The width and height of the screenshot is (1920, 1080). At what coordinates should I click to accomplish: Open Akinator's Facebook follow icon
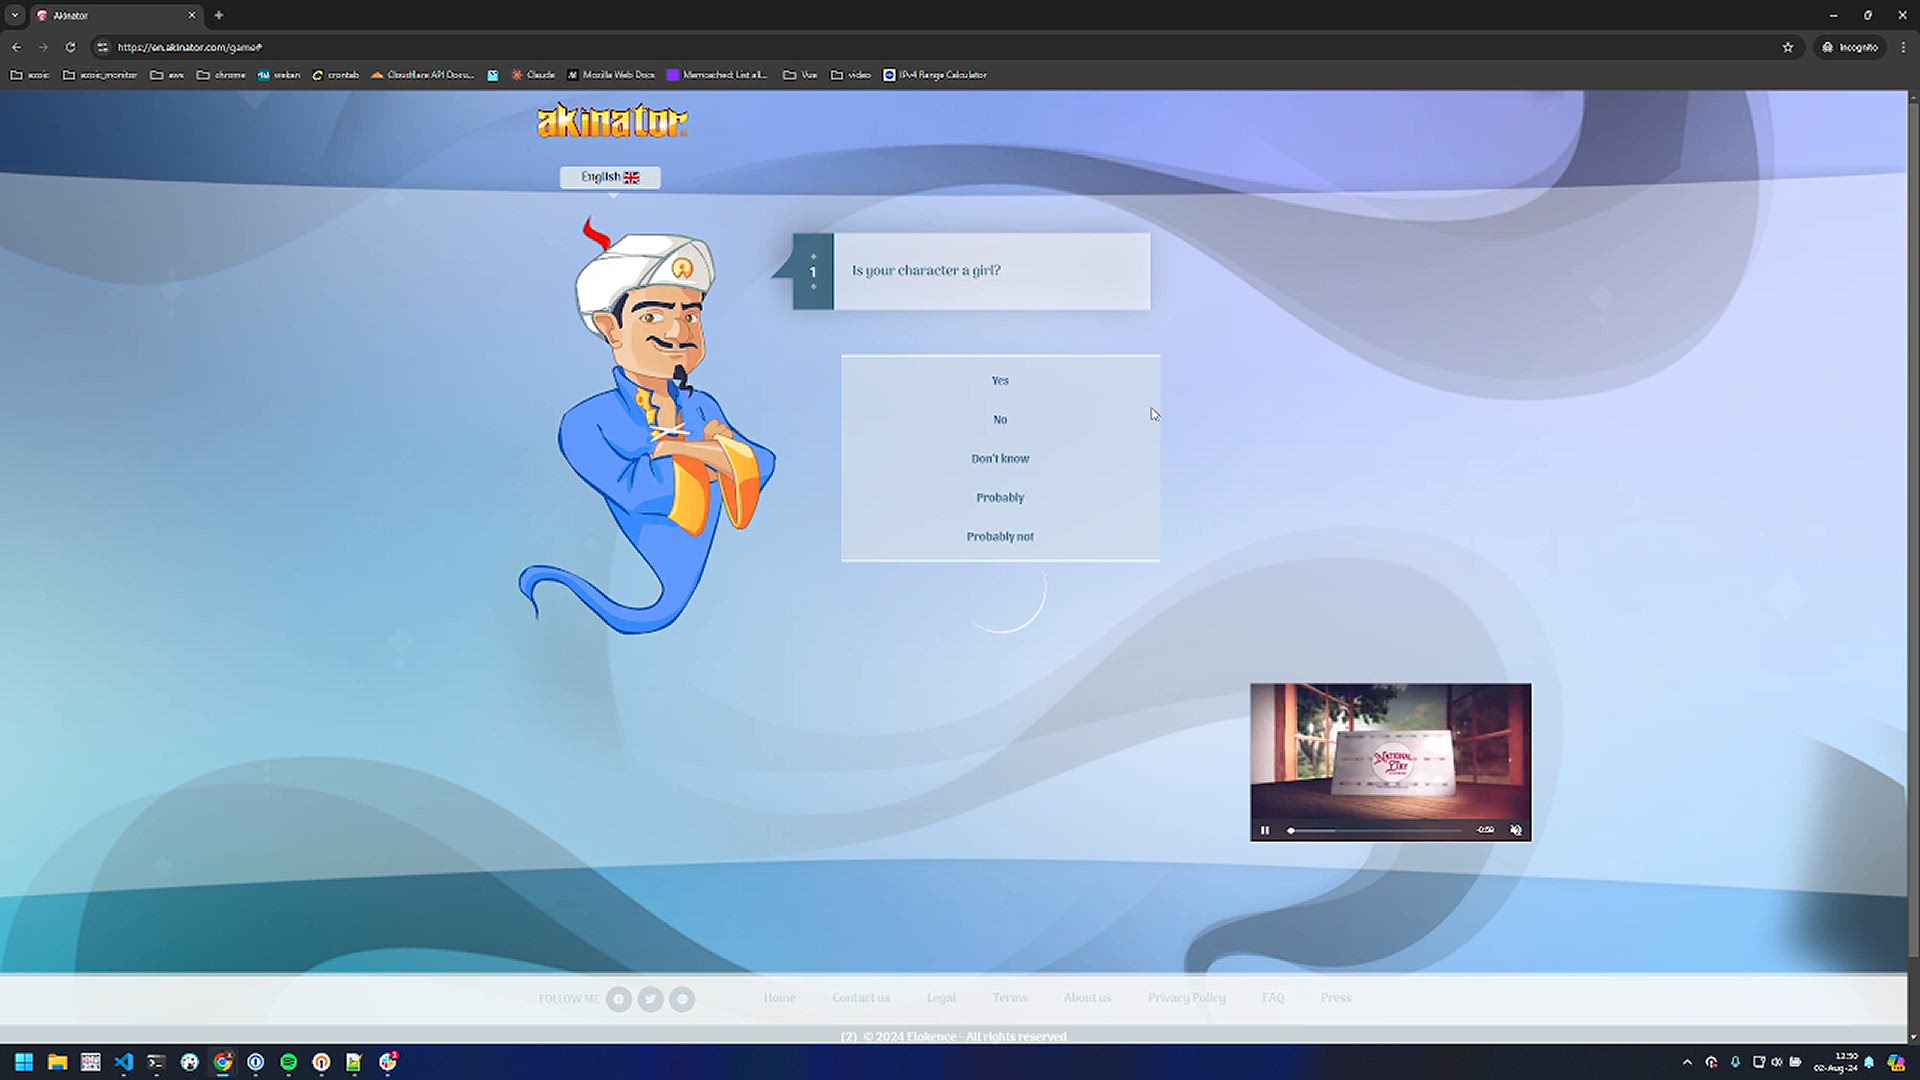619,998
